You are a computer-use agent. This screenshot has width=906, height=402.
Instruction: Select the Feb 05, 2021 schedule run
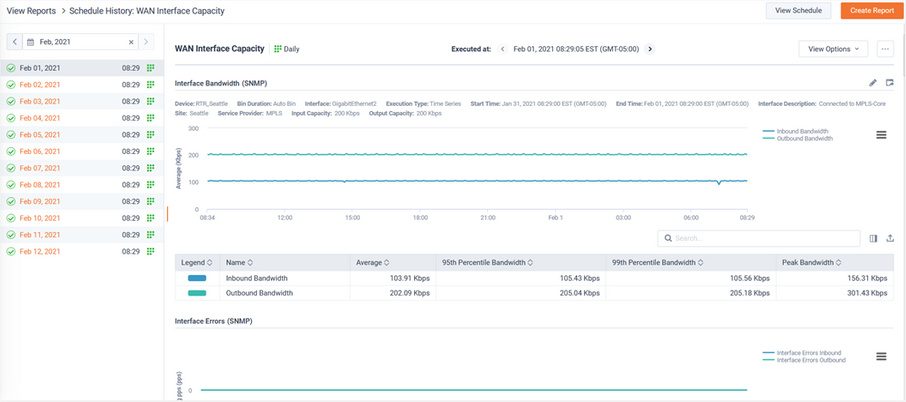tap(81, 135)
